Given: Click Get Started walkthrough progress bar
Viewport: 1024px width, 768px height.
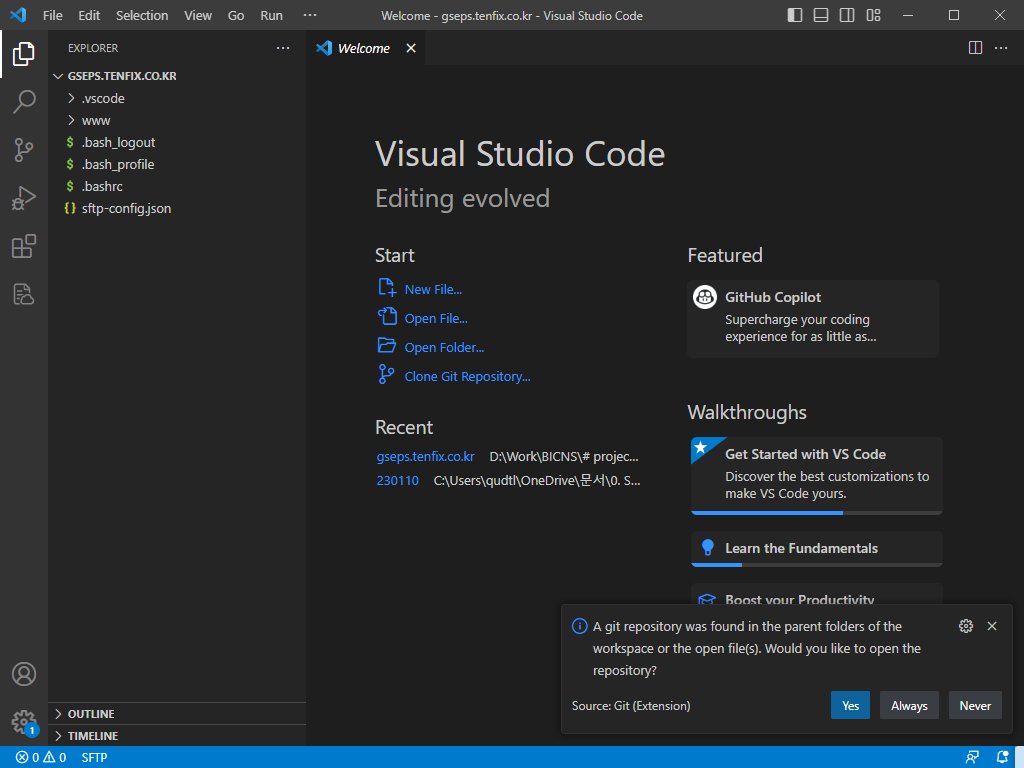Looking at the screenshot, I should click(x=816, y=513).
